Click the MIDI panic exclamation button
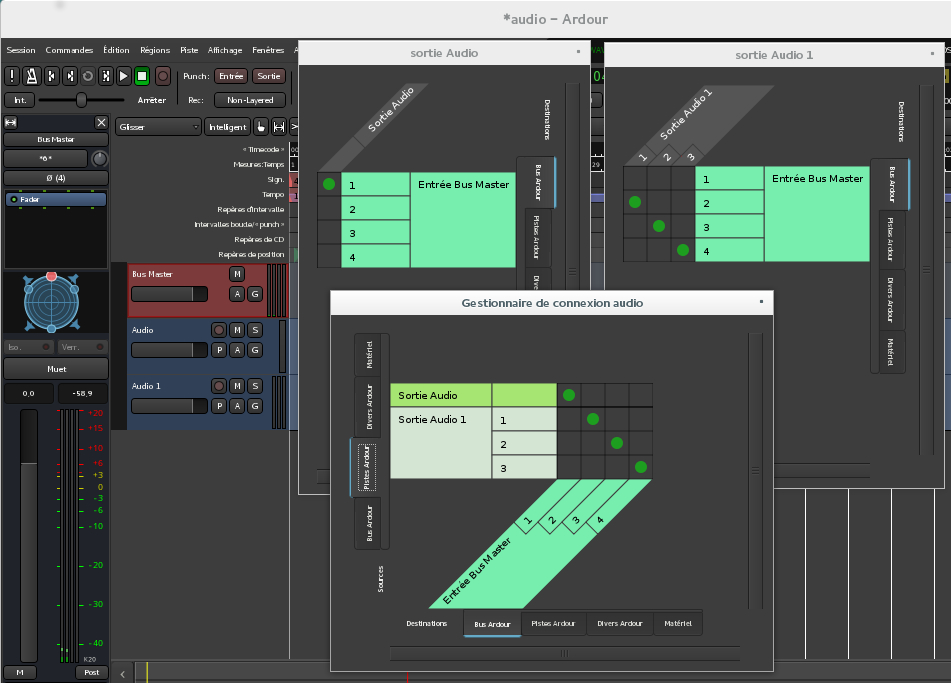Image resolution: width=951 pixels, height=683 pixels. [x=12, y=76]
